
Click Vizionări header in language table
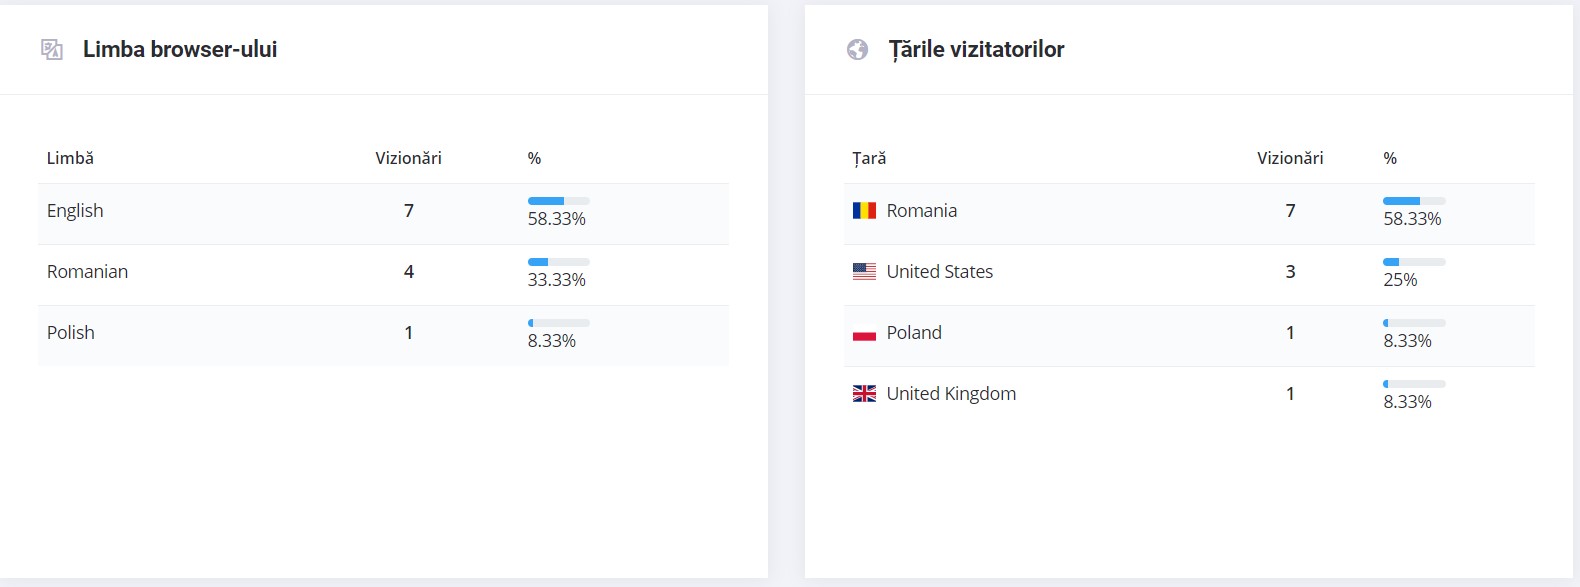[x=408, y=158]
